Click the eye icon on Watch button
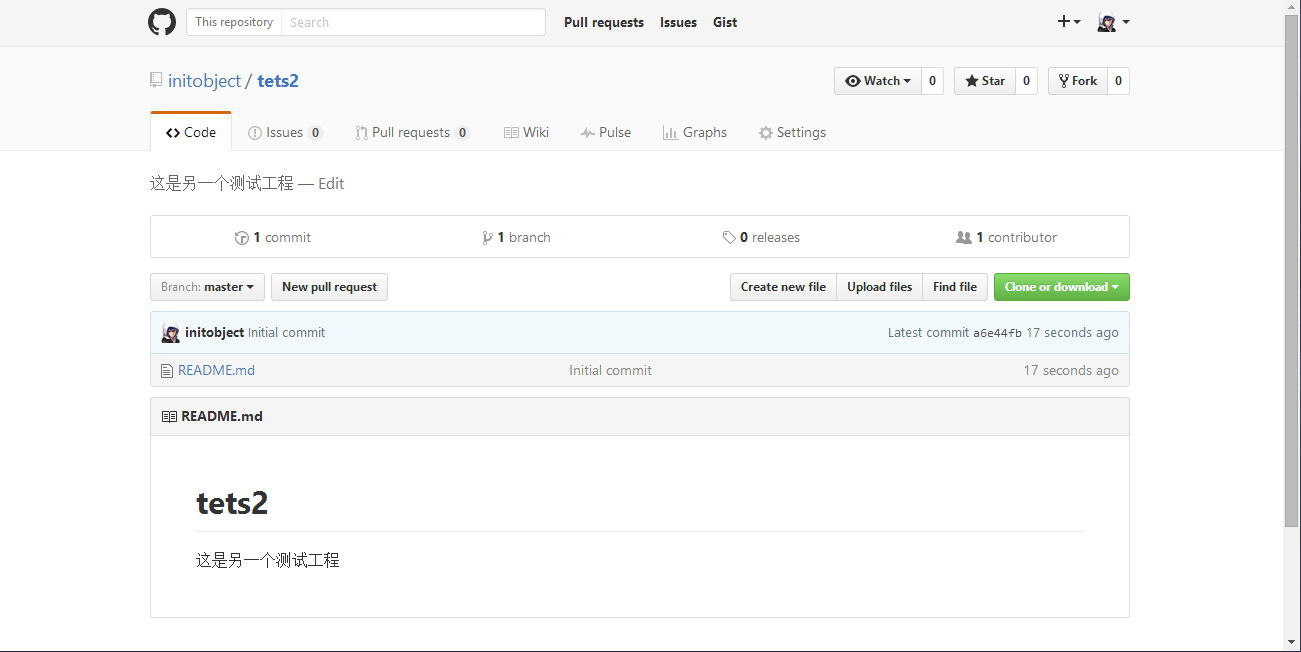The width and height of the screenshot is (1301, 652). (852, 81)
